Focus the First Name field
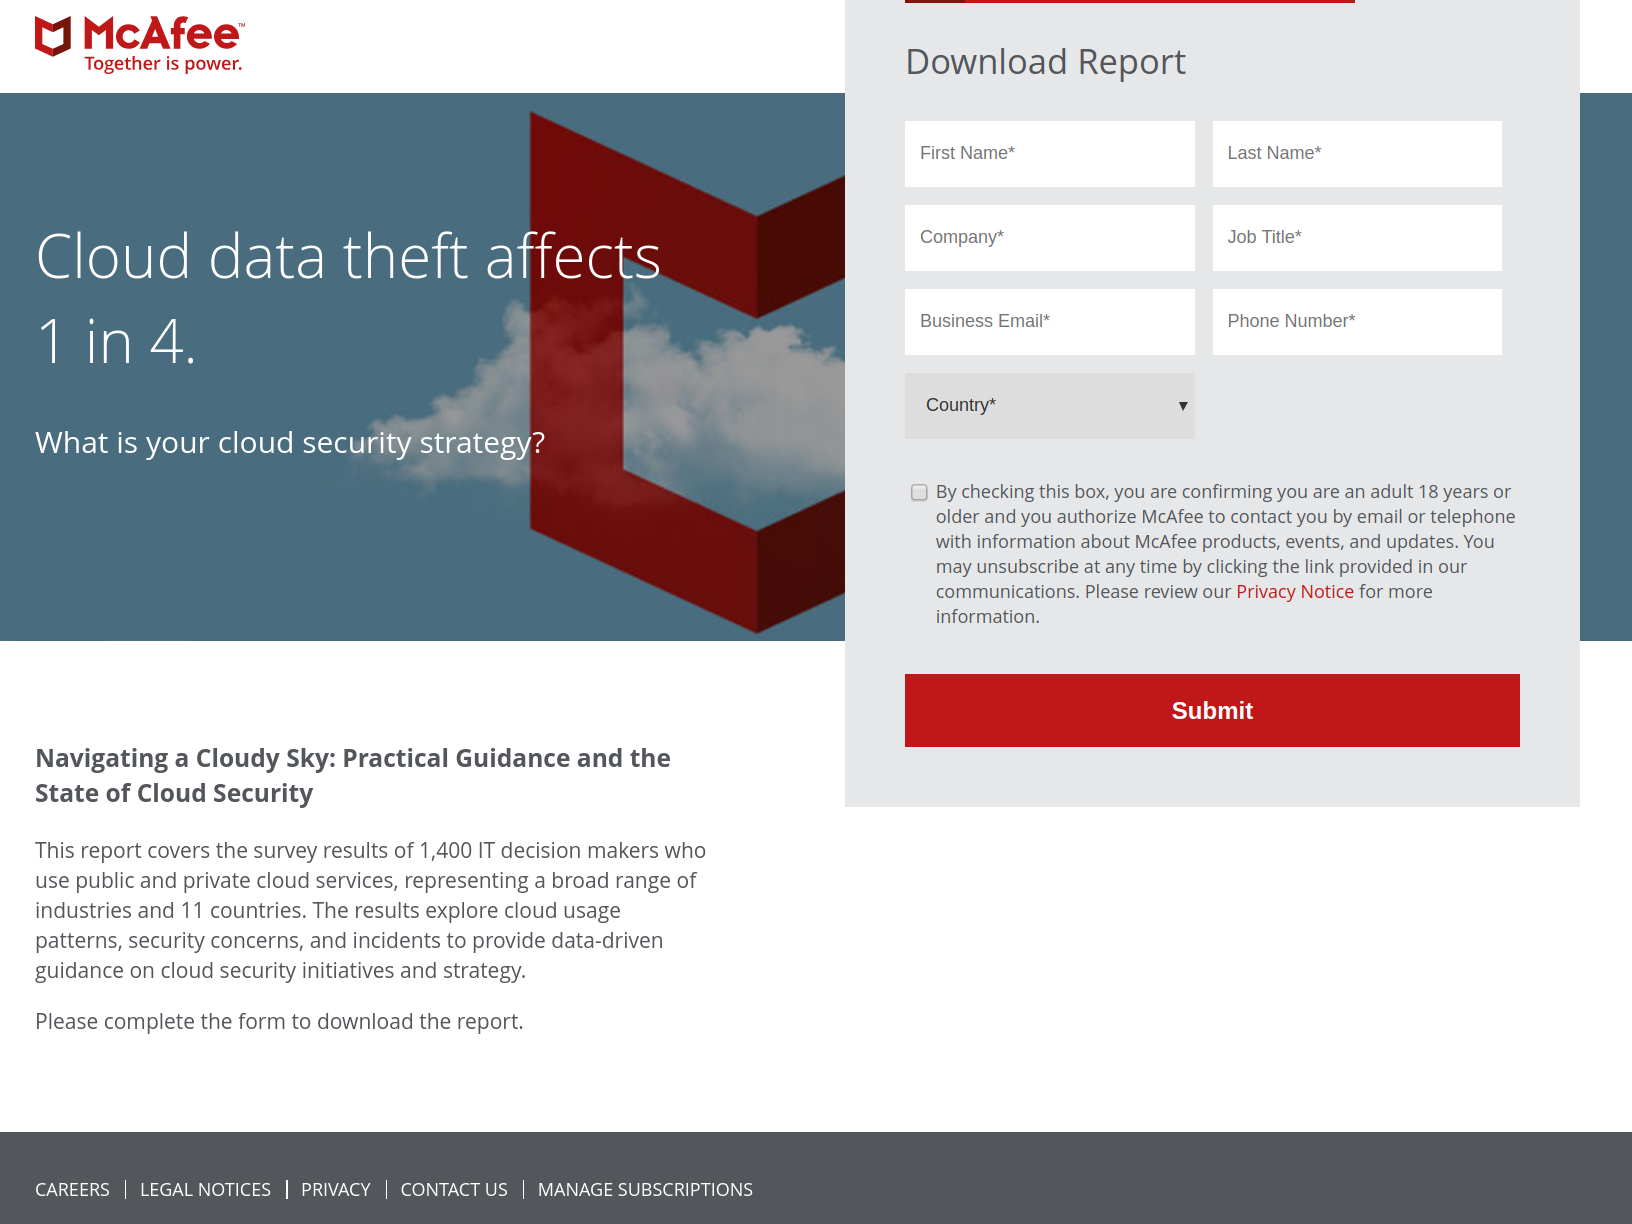Viewport: 1632px width, 1224px height. click(x=1049, y=154)
